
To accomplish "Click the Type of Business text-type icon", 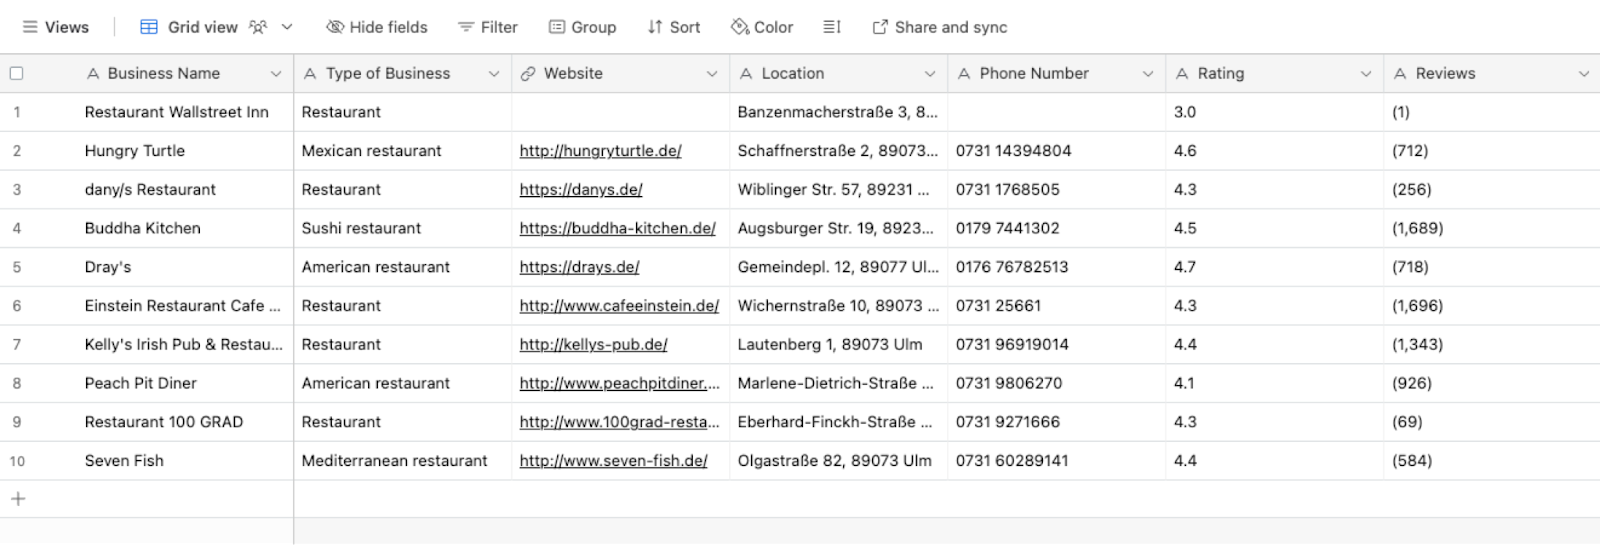I will click(x=310, y=74).
